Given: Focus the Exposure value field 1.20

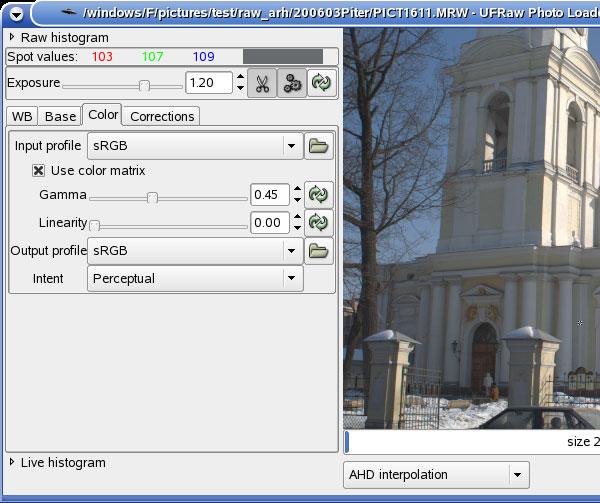Looking at the screenshot, I should (x=209, y=83).
